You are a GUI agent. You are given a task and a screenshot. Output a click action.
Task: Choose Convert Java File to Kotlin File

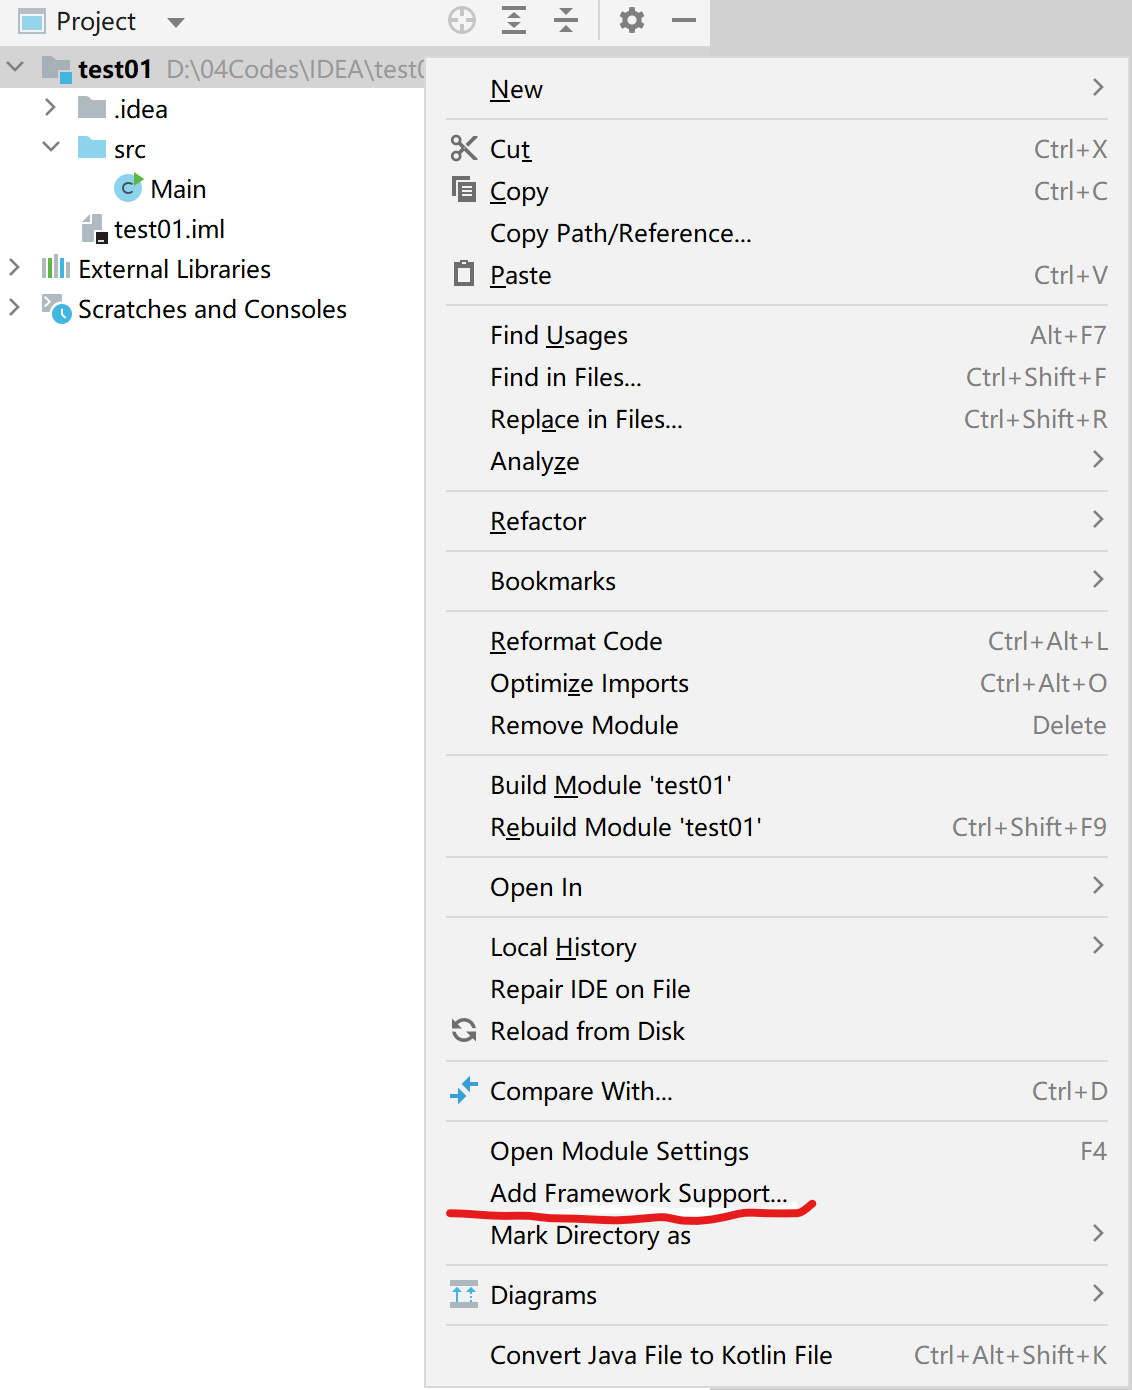[x=661, y=1355]
